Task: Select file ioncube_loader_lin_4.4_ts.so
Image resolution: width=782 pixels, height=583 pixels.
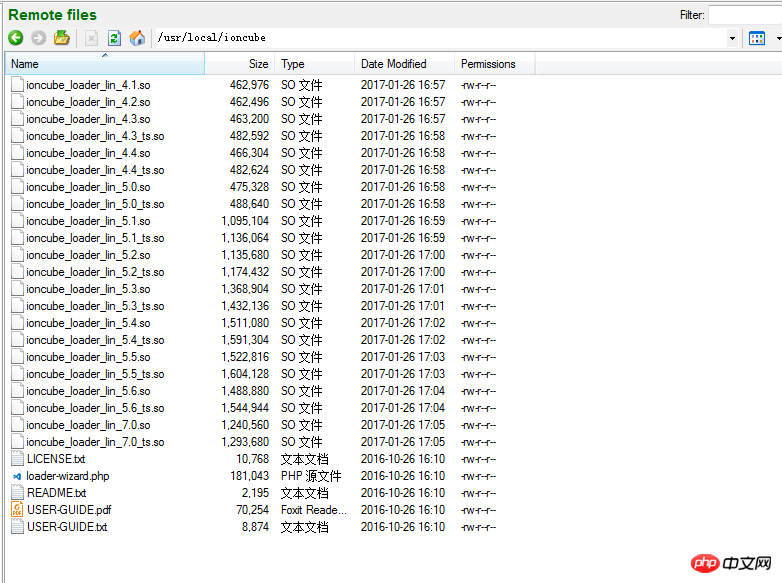Action: click(95, 170)
